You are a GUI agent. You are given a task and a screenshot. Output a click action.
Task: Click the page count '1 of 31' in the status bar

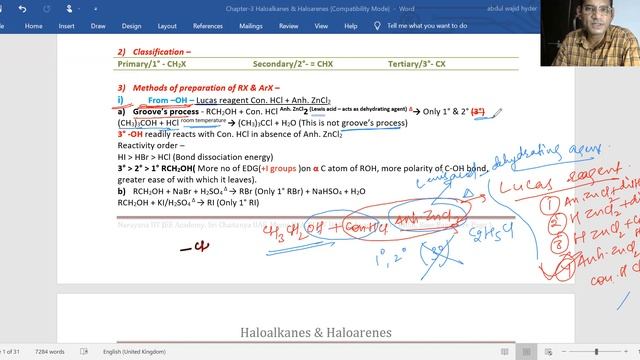click(10, 351)
